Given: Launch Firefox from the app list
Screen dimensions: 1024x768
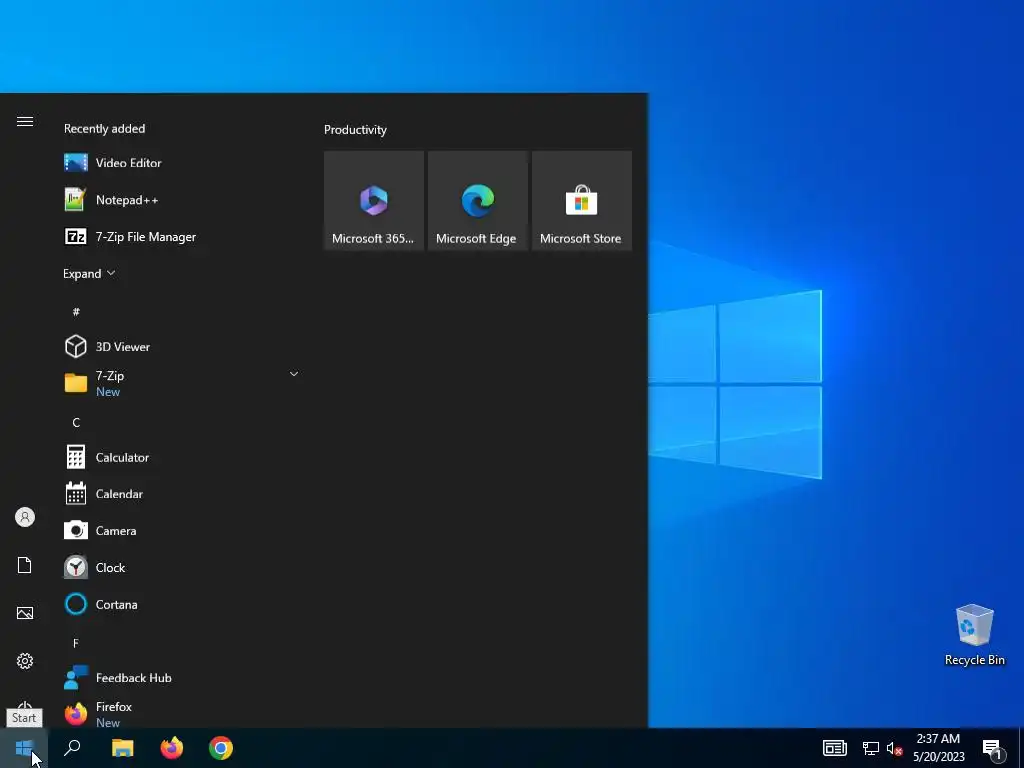Looking at the screenshot, I should tap(180, 714).
